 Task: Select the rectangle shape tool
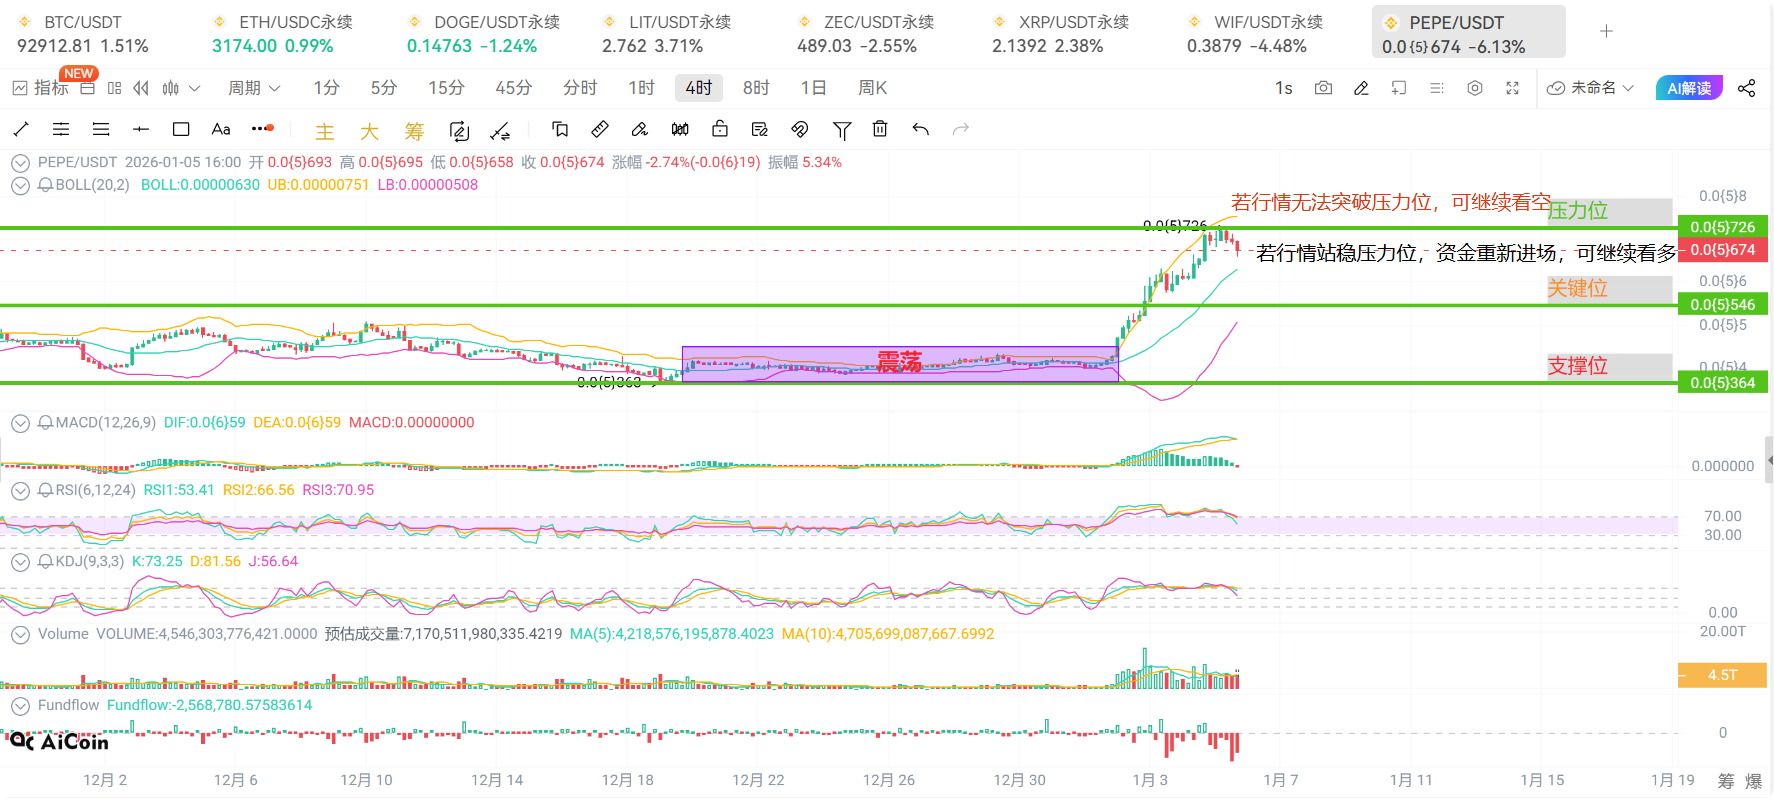181,129
